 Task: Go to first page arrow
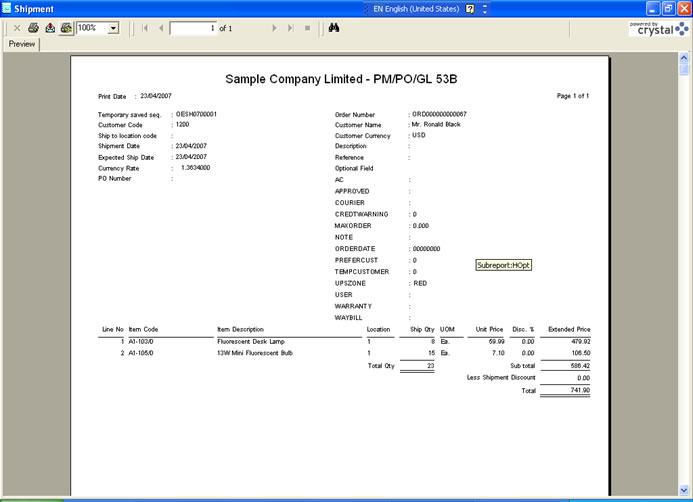pyautogui.click(x=145, y=28)
